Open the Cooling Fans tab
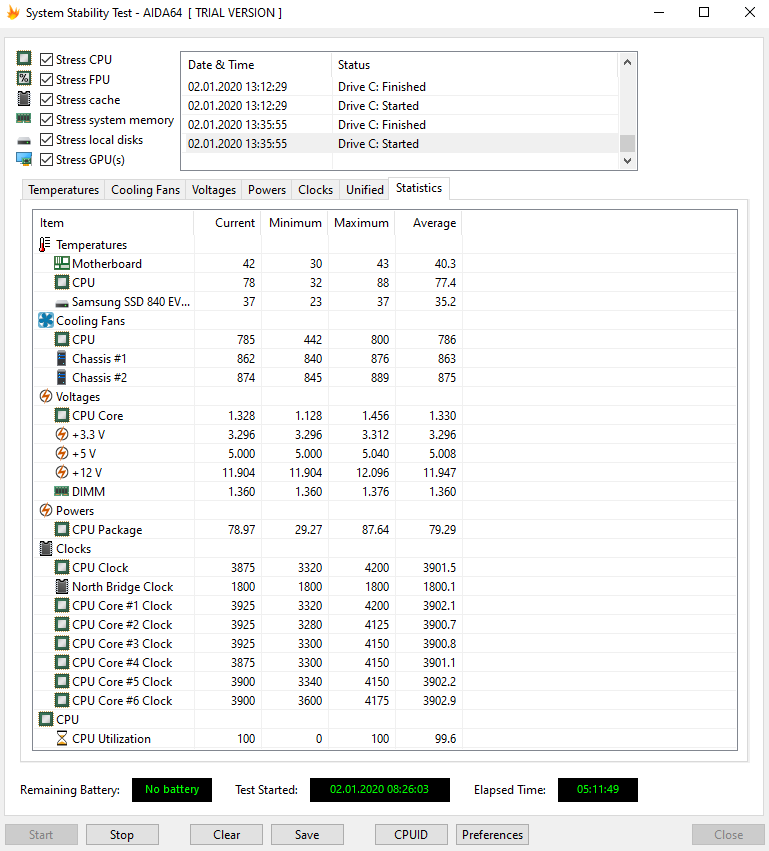The image size is (769, 851). pos(145,189)
